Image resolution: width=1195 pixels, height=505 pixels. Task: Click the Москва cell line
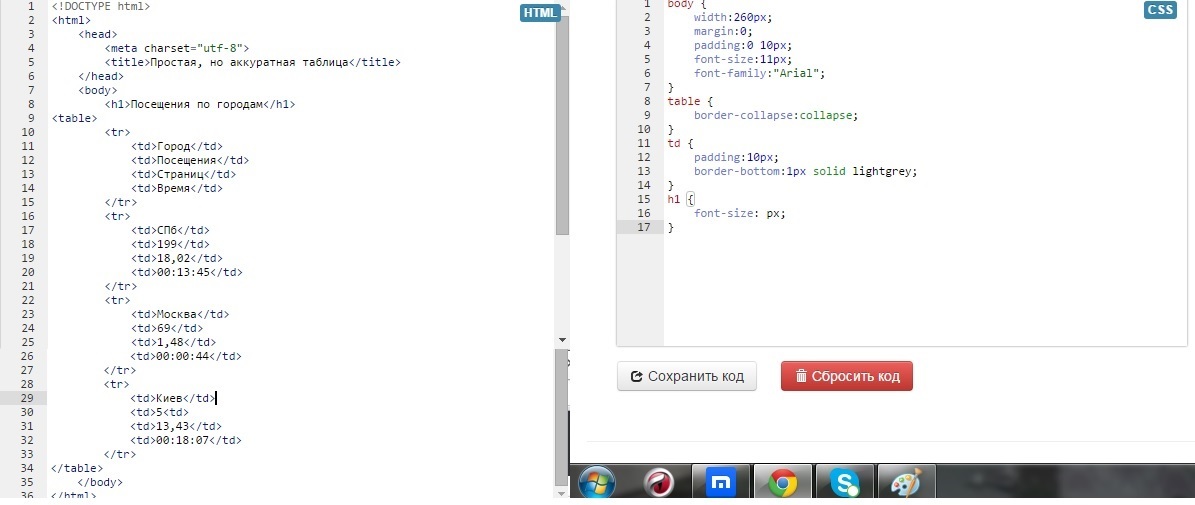click(180, 314)
